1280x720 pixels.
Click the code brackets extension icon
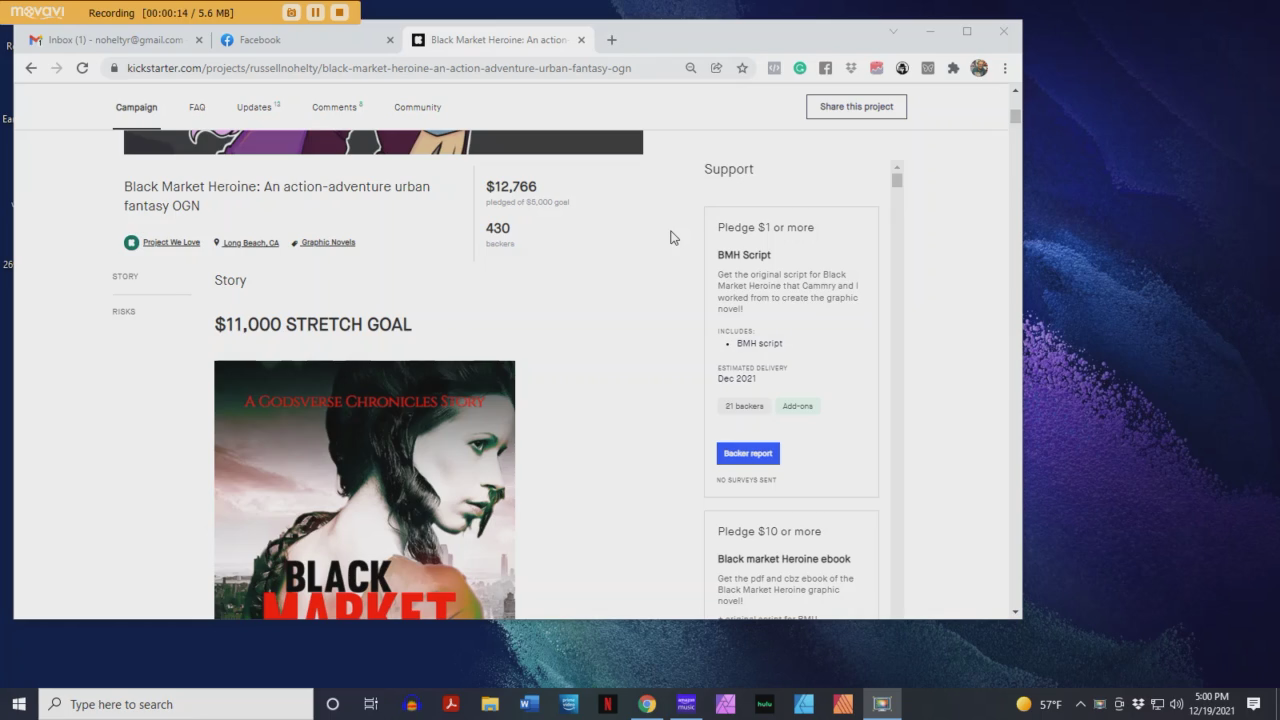774,68
